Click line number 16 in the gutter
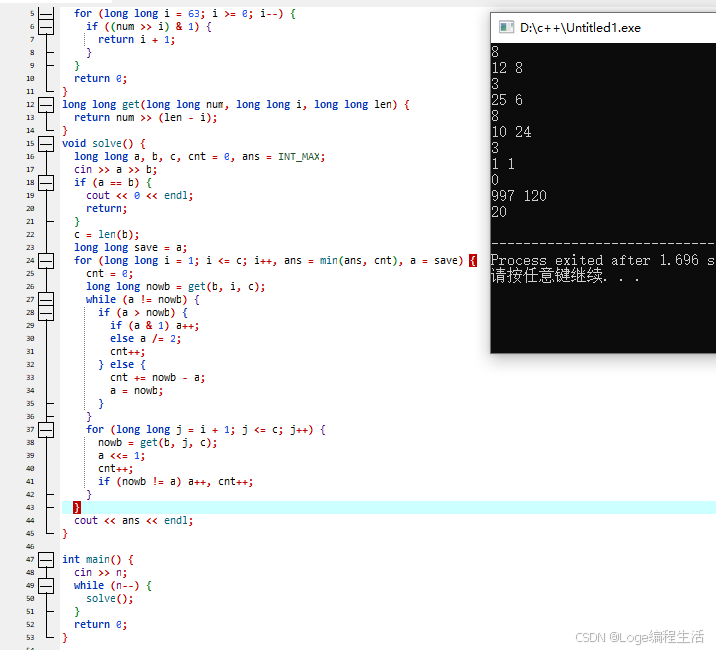716x650 pixels. click(x=30, y=157)
